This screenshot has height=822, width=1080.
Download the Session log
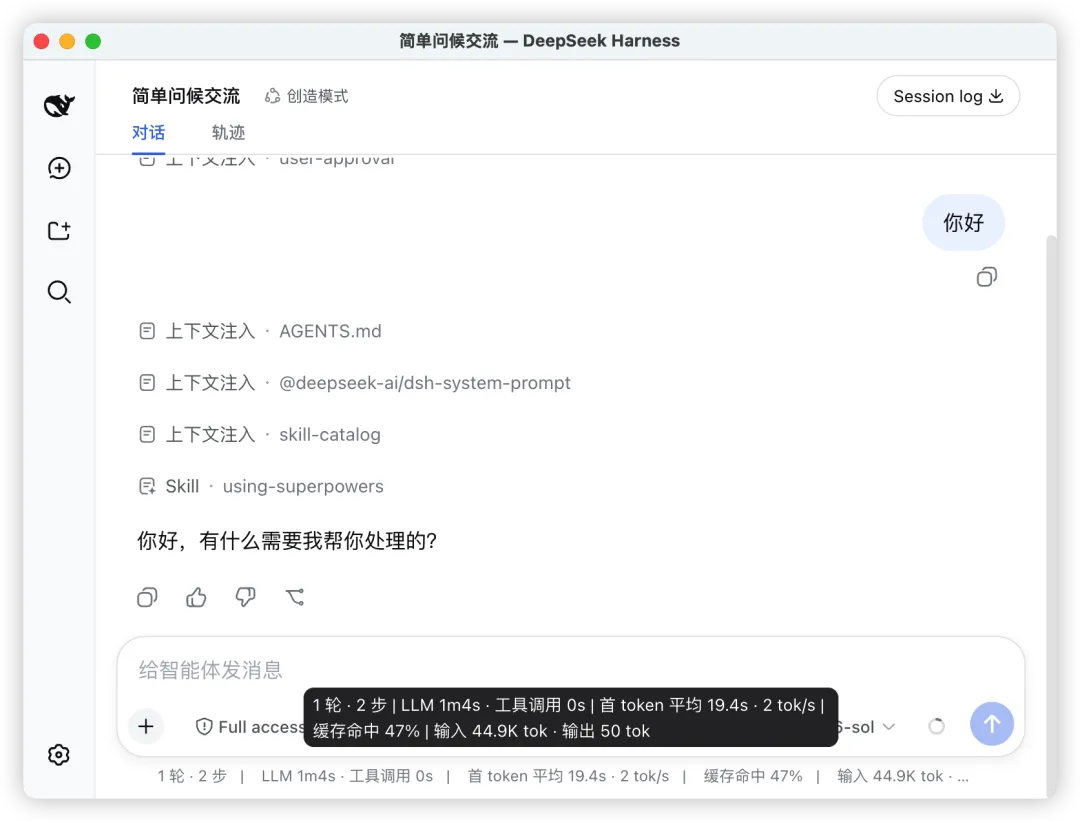pyautogui.click(x=948, y=96)
